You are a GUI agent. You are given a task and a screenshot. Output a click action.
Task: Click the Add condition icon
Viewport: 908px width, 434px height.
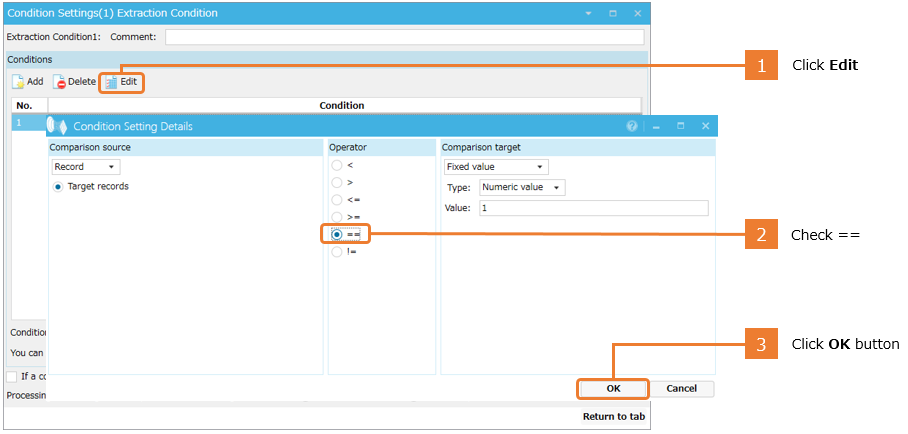pyautogui.click(x=18, y=82)
